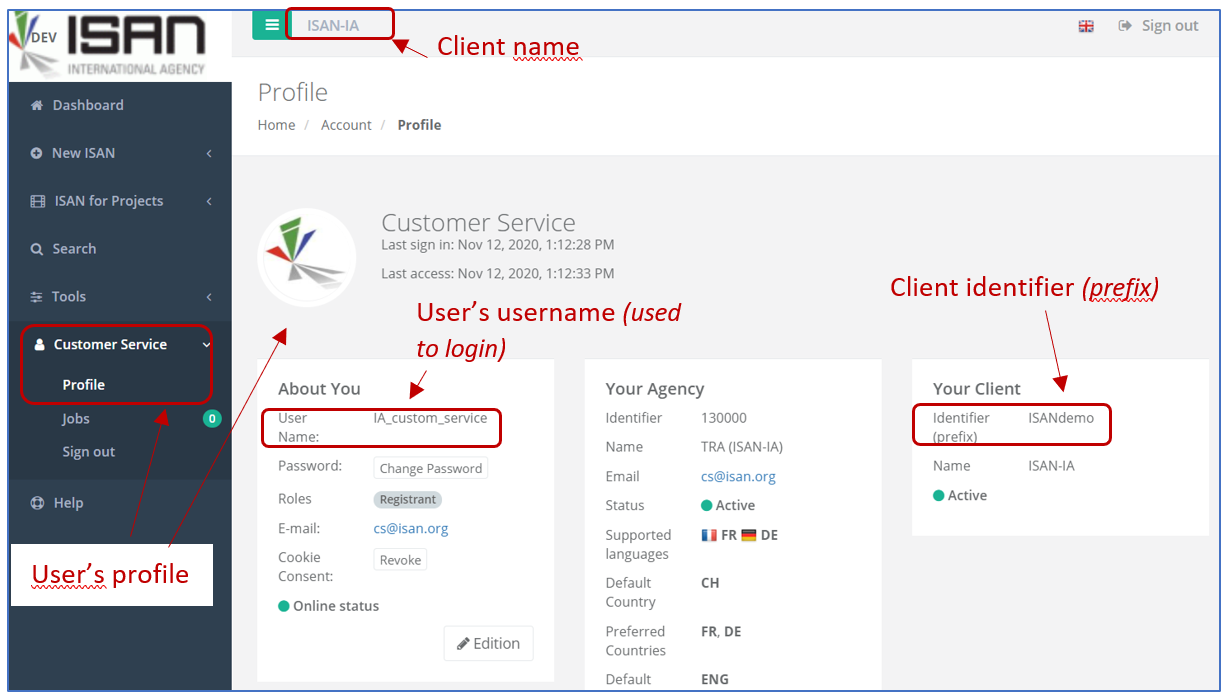The height and width of the screenshot is (693, 1225).
Task: Click the Active status in Your Agency
Action: (x=728, y=506)
